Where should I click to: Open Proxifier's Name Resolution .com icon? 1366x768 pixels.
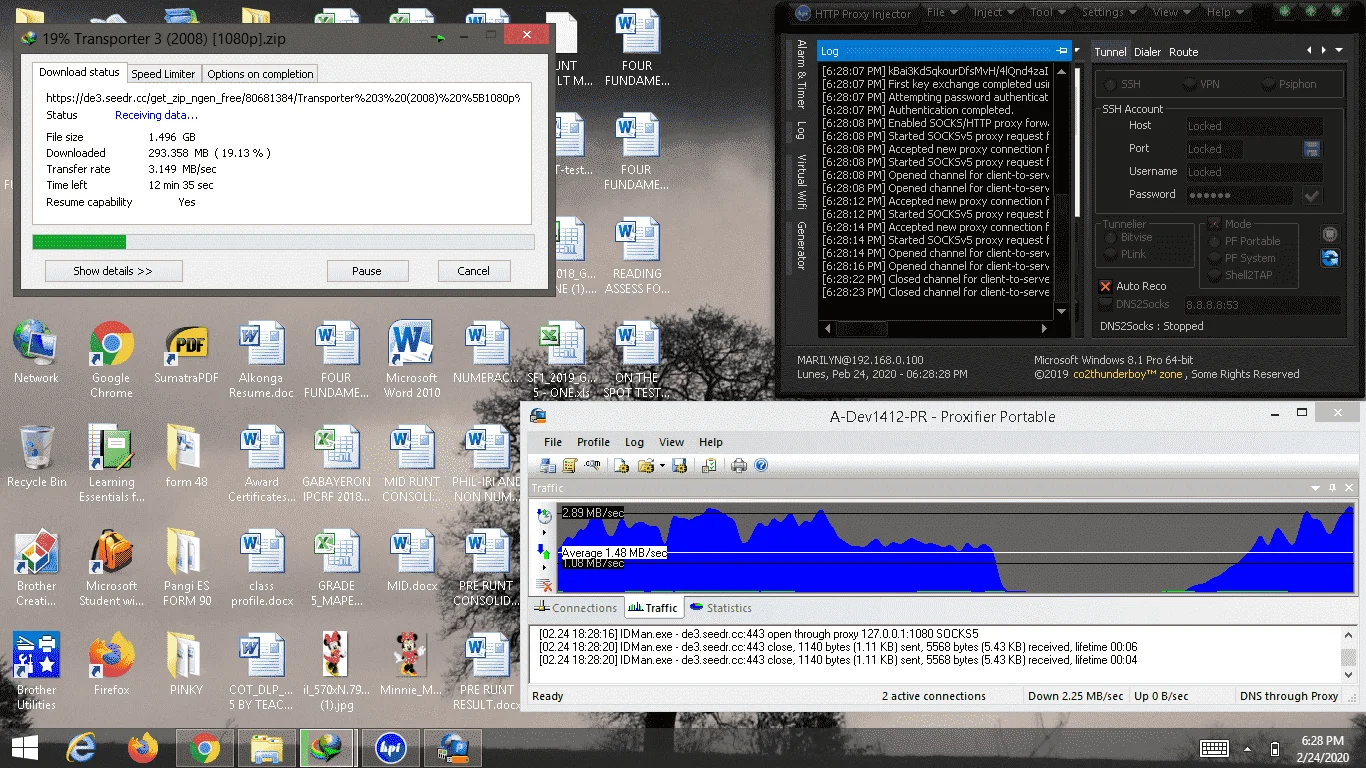593,465
